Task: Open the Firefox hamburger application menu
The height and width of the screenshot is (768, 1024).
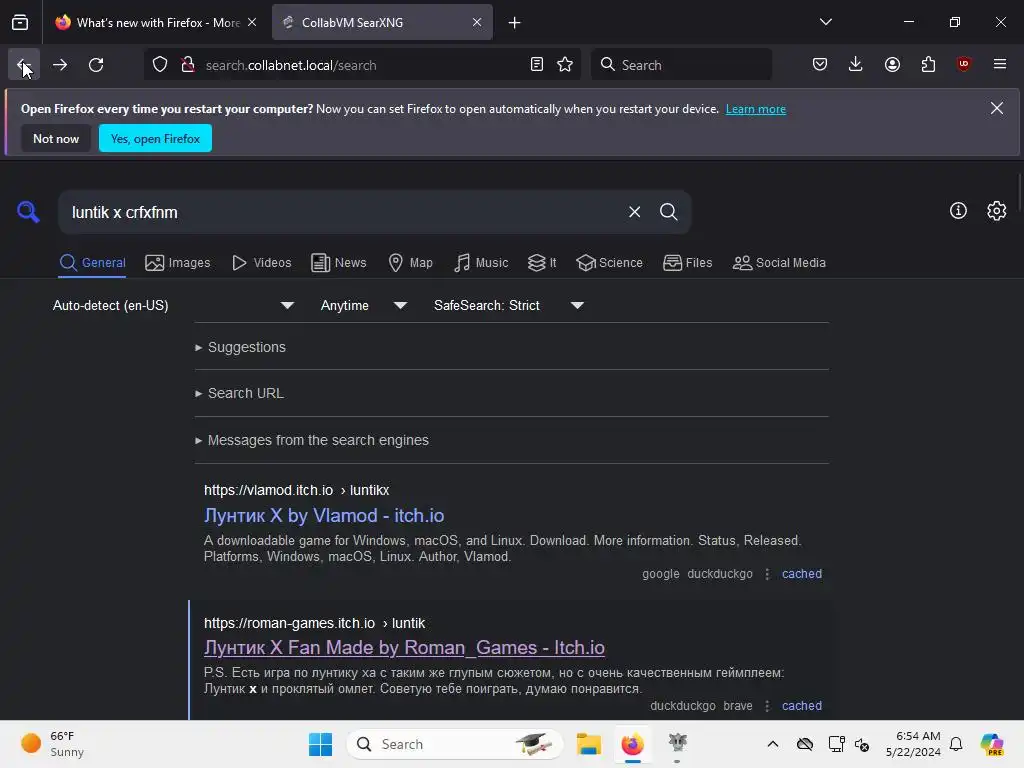Action: [x=1000, y=65]
